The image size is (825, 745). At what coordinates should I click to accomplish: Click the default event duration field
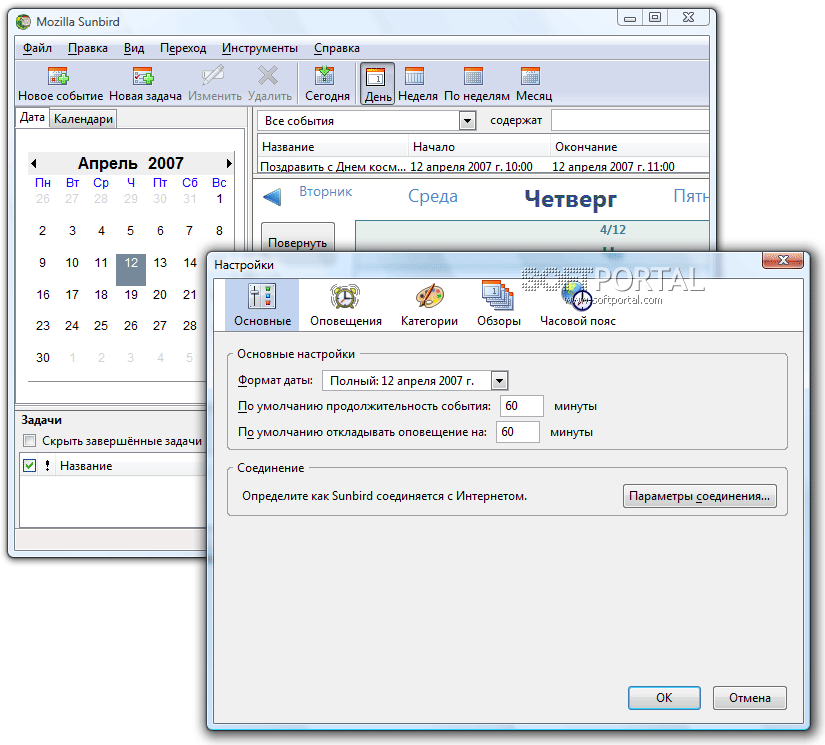pos(521,406)
